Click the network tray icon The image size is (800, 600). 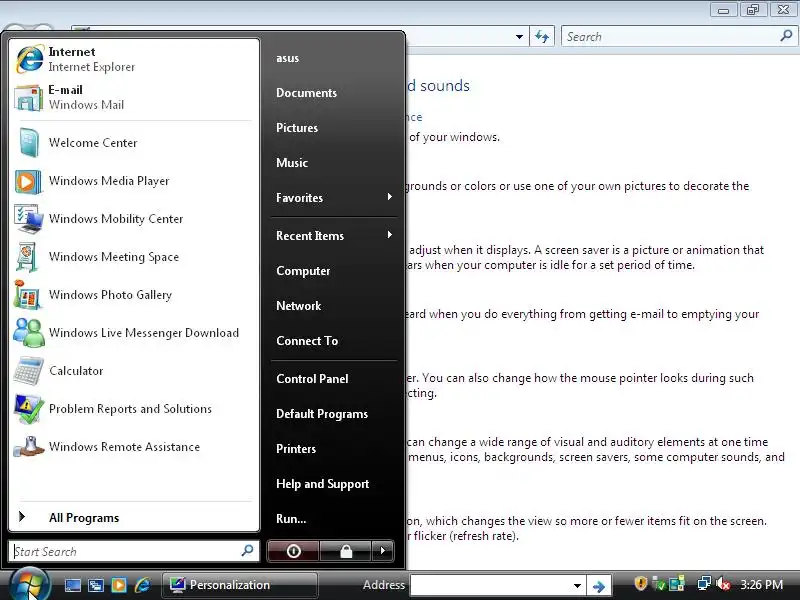point(704,584)
